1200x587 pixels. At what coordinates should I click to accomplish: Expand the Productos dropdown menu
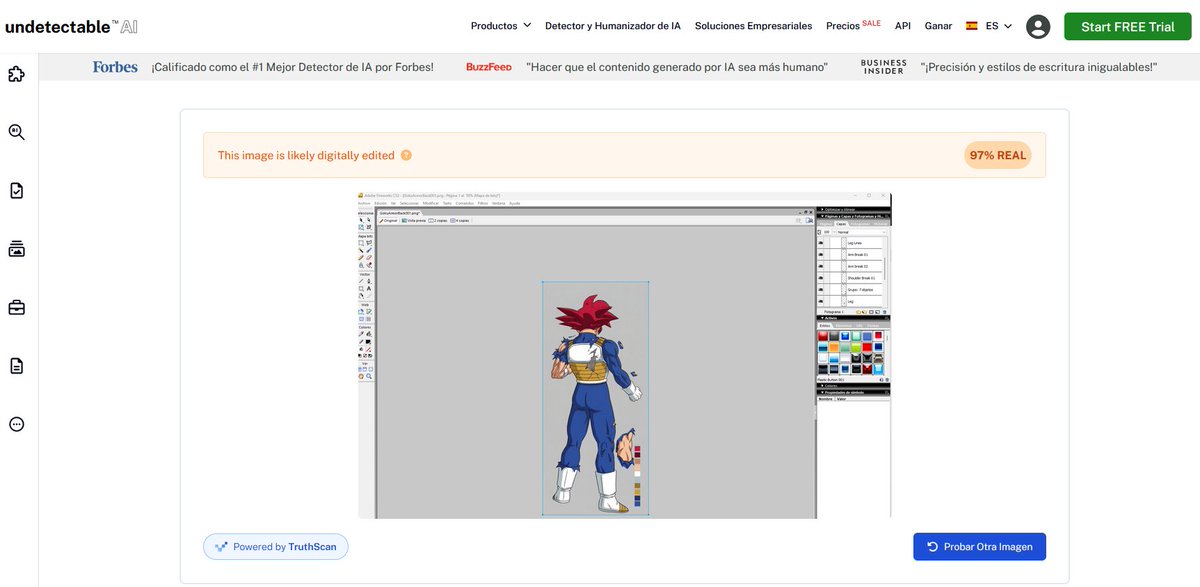tap(501, 26)
